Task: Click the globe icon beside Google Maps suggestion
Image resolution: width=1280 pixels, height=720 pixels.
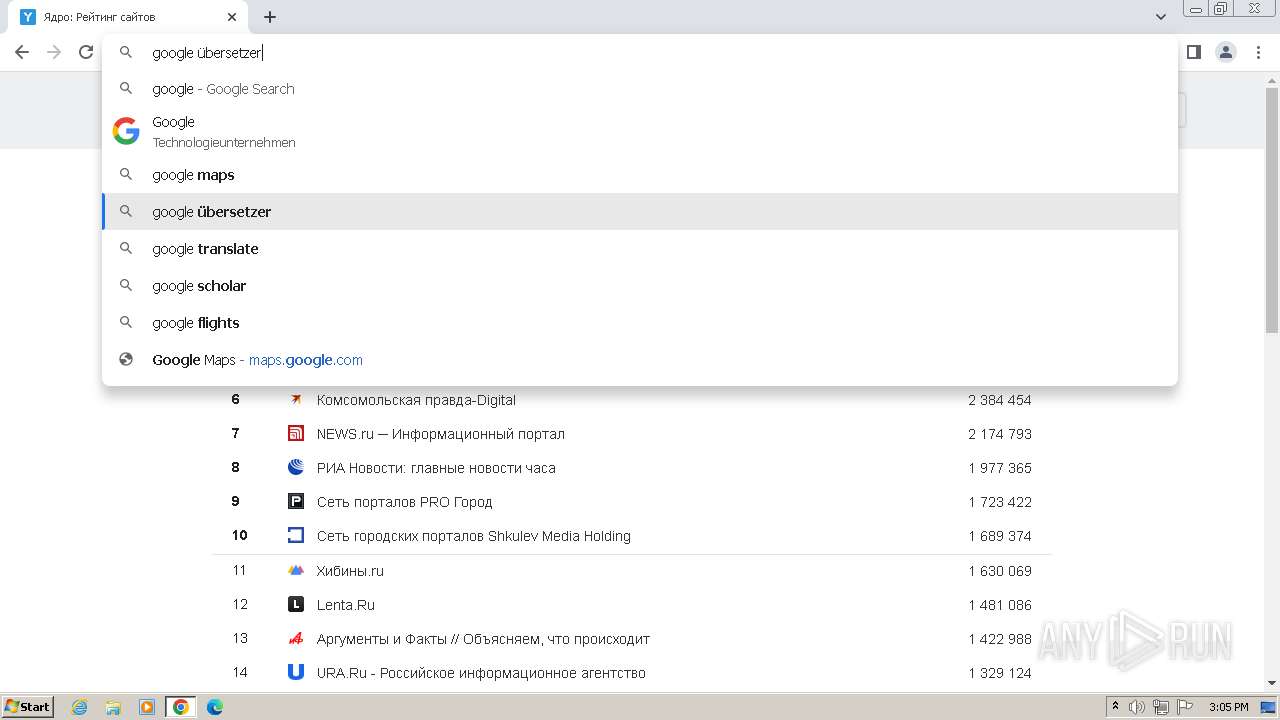Action: (x=126, y=360)
